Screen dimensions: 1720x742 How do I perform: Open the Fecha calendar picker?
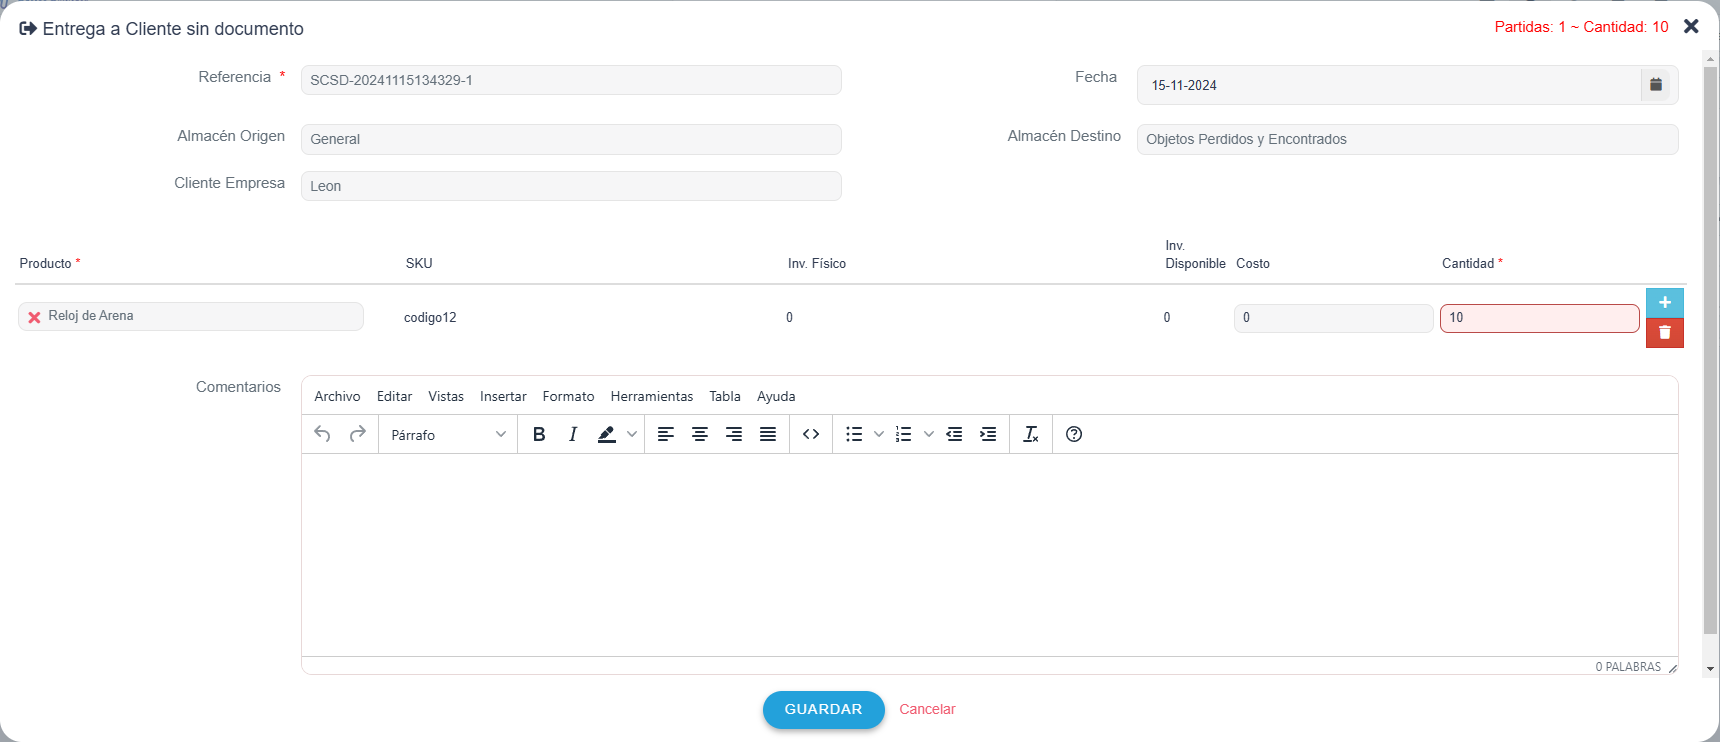[1656, 85]
